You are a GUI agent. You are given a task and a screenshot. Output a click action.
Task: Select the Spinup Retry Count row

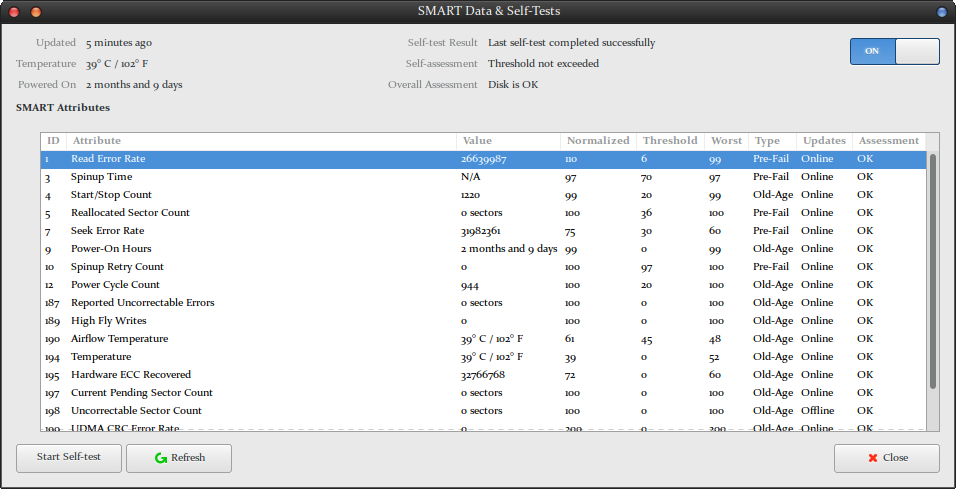tap(483, 267)
